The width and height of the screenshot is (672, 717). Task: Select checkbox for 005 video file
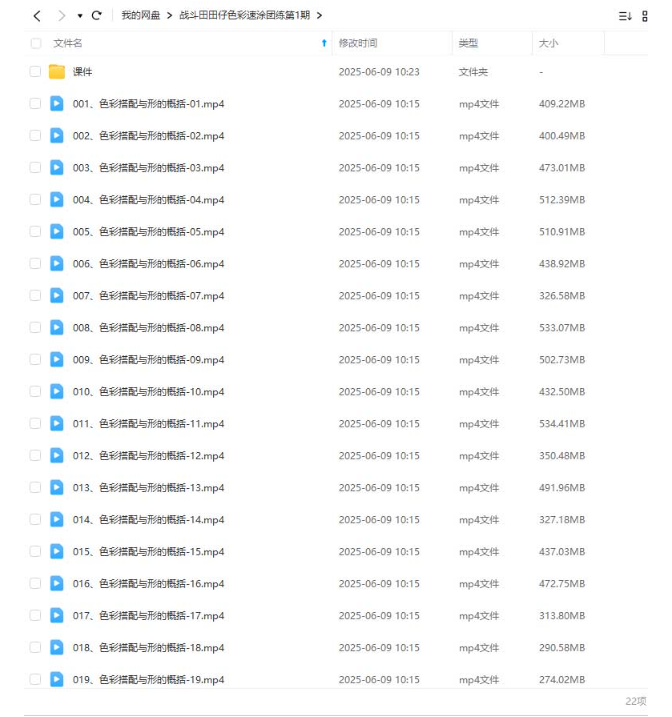click(35, 231)
